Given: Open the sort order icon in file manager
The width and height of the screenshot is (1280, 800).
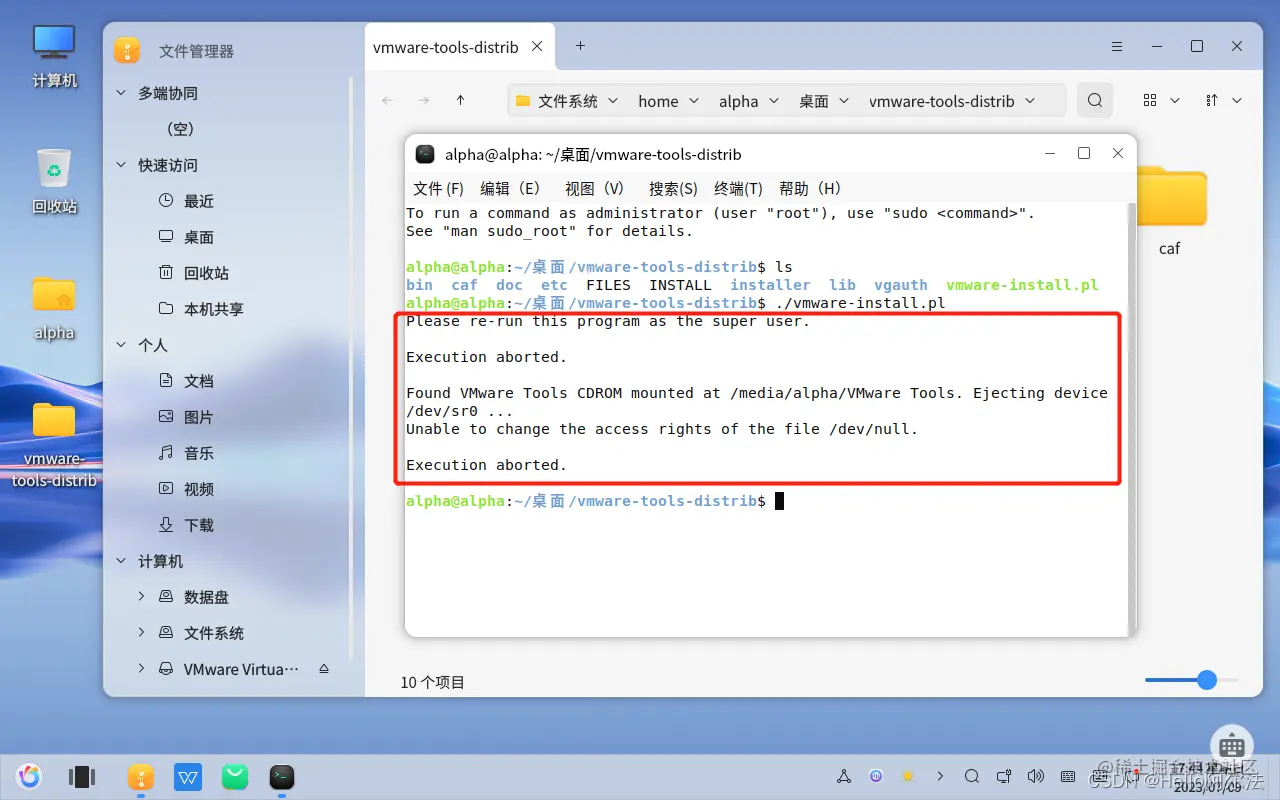Looking at the screenshot, I should click(1212, 100).
